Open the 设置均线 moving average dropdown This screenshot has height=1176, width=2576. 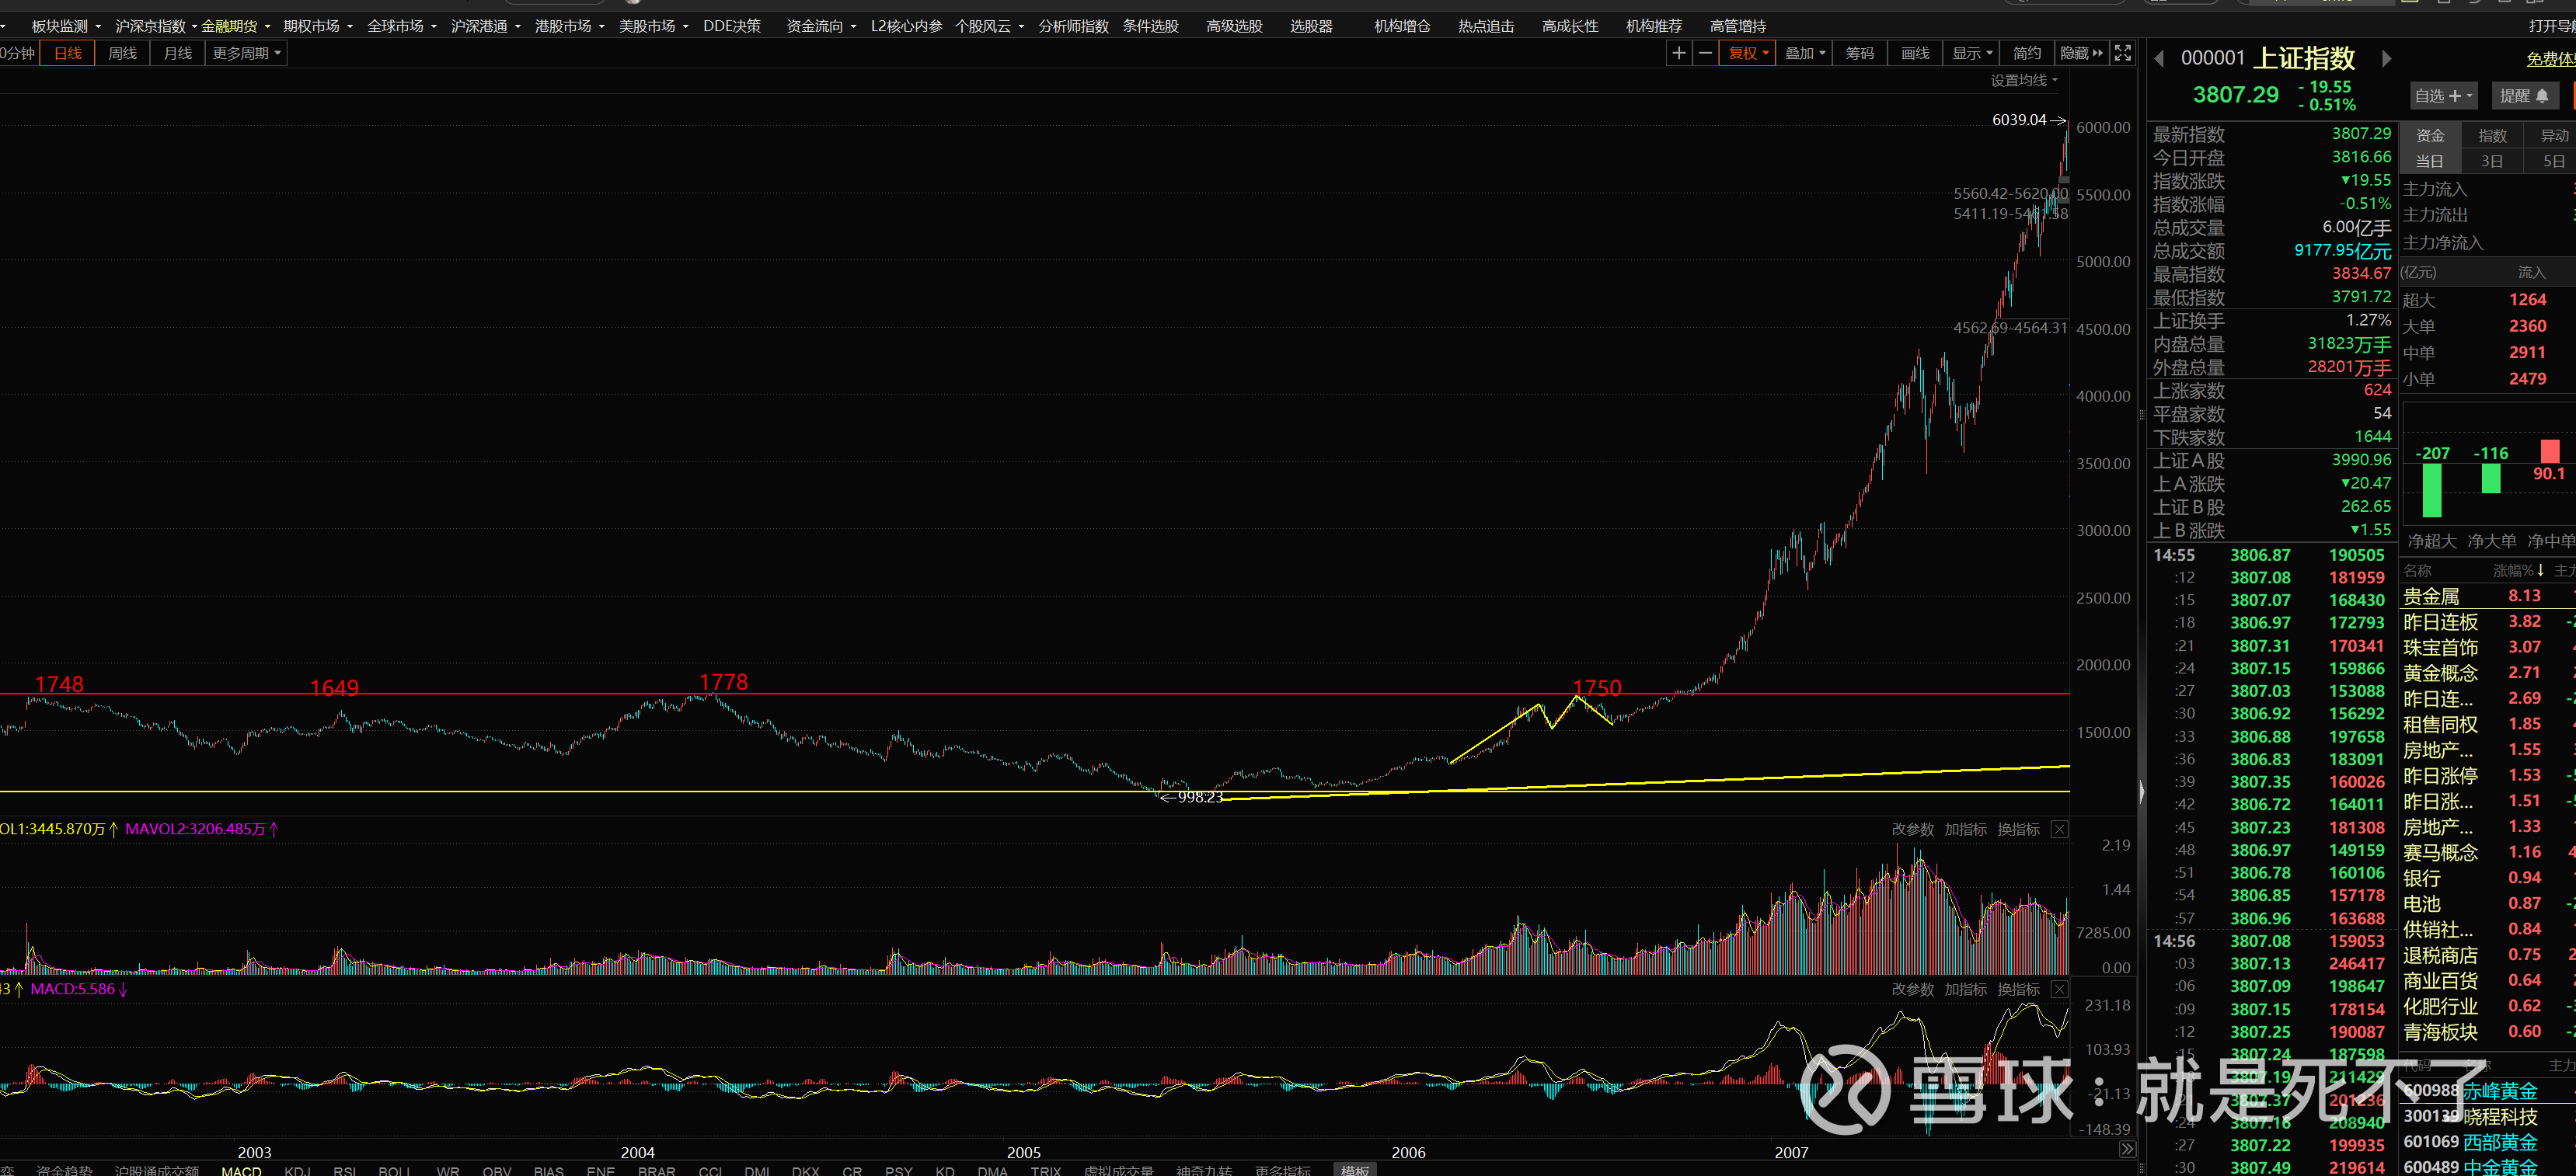(2024, 80)
